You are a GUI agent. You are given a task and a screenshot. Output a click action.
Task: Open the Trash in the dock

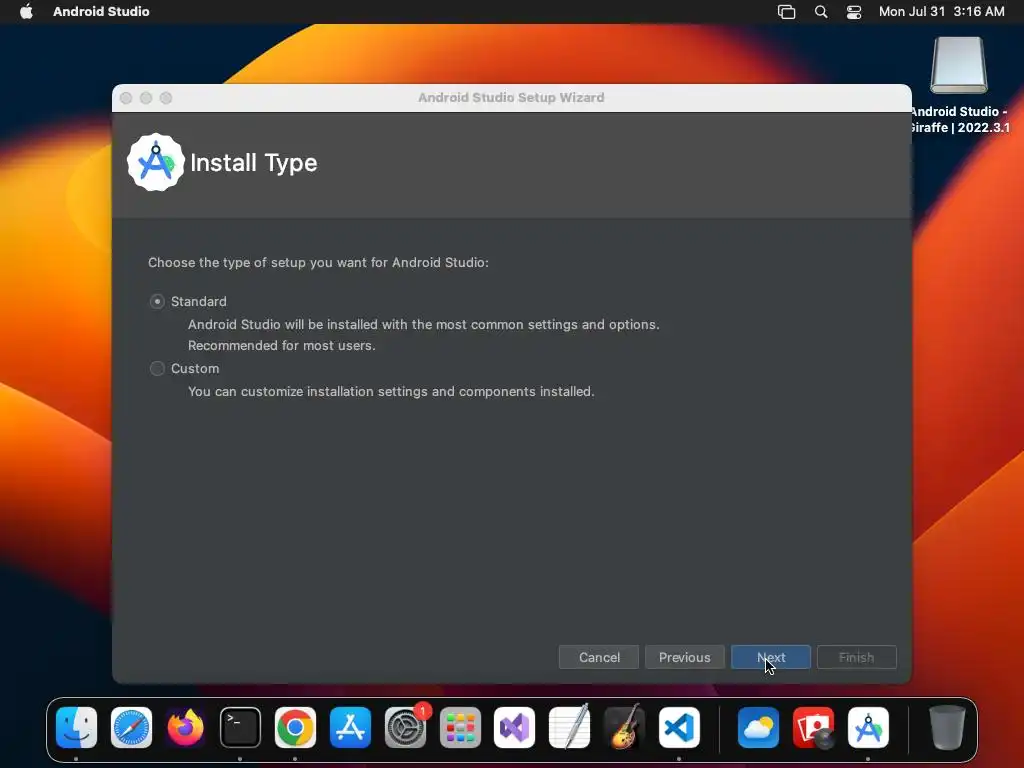tap(947, 728)
